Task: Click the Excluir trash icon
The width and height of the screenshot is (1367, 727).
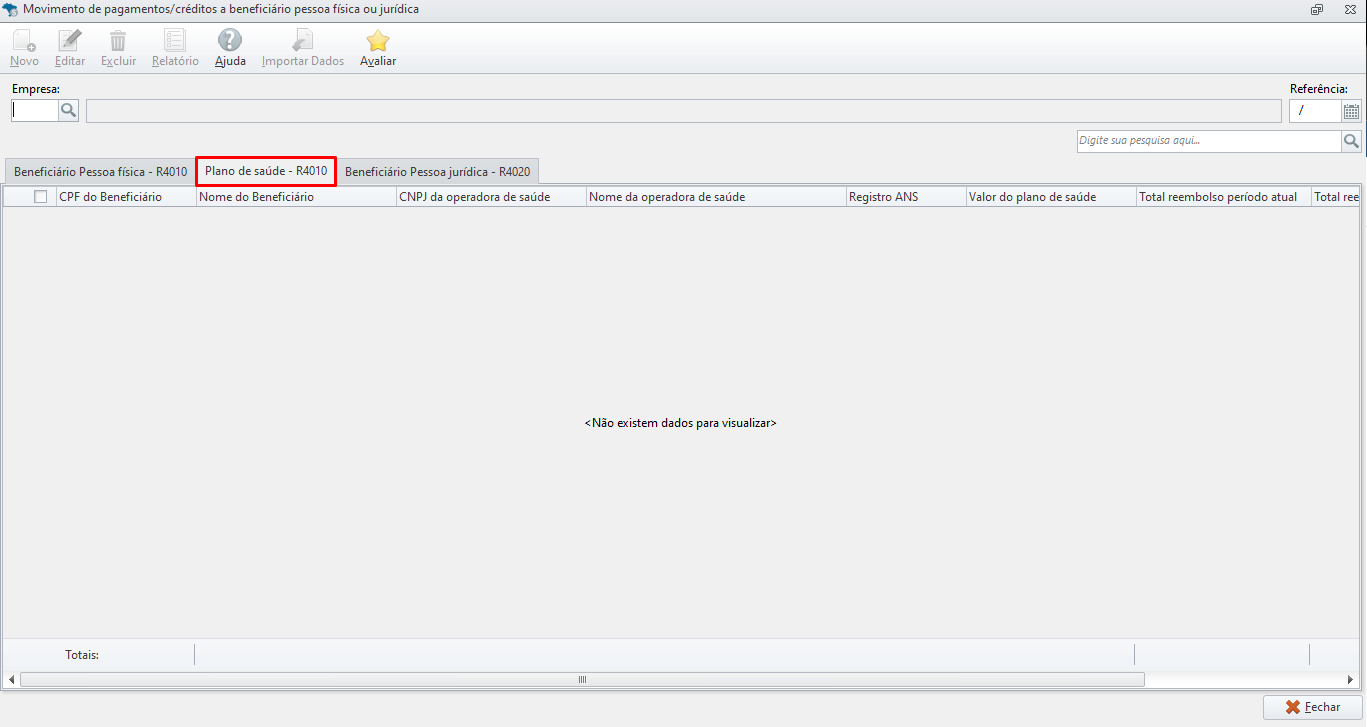Action: (x=118, y=41)
